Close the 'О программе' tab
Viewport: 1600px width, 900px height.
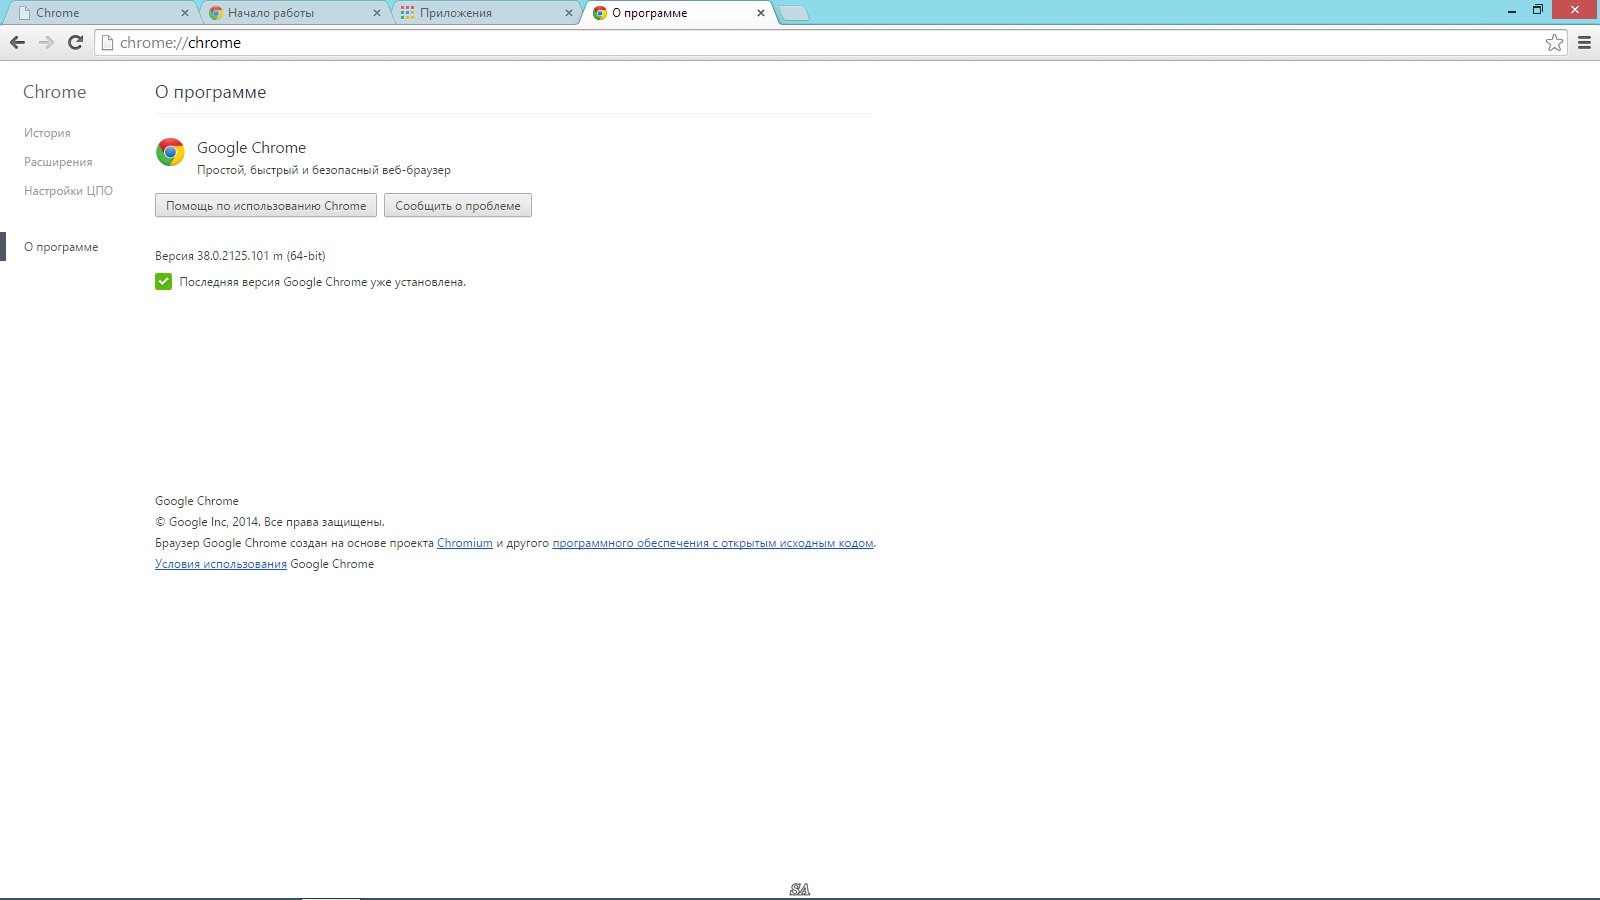(760, 13)
